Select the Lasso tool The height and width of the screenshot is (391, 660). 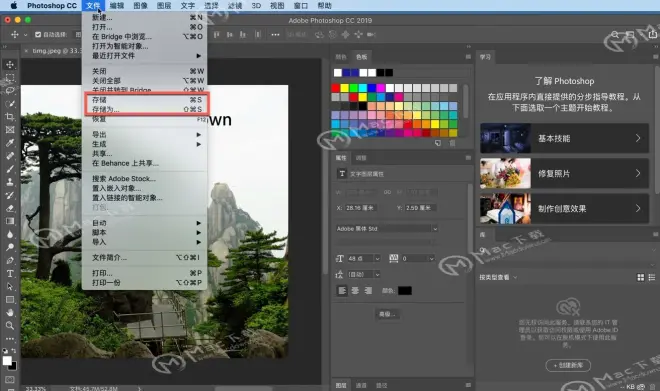coord(10,90)
